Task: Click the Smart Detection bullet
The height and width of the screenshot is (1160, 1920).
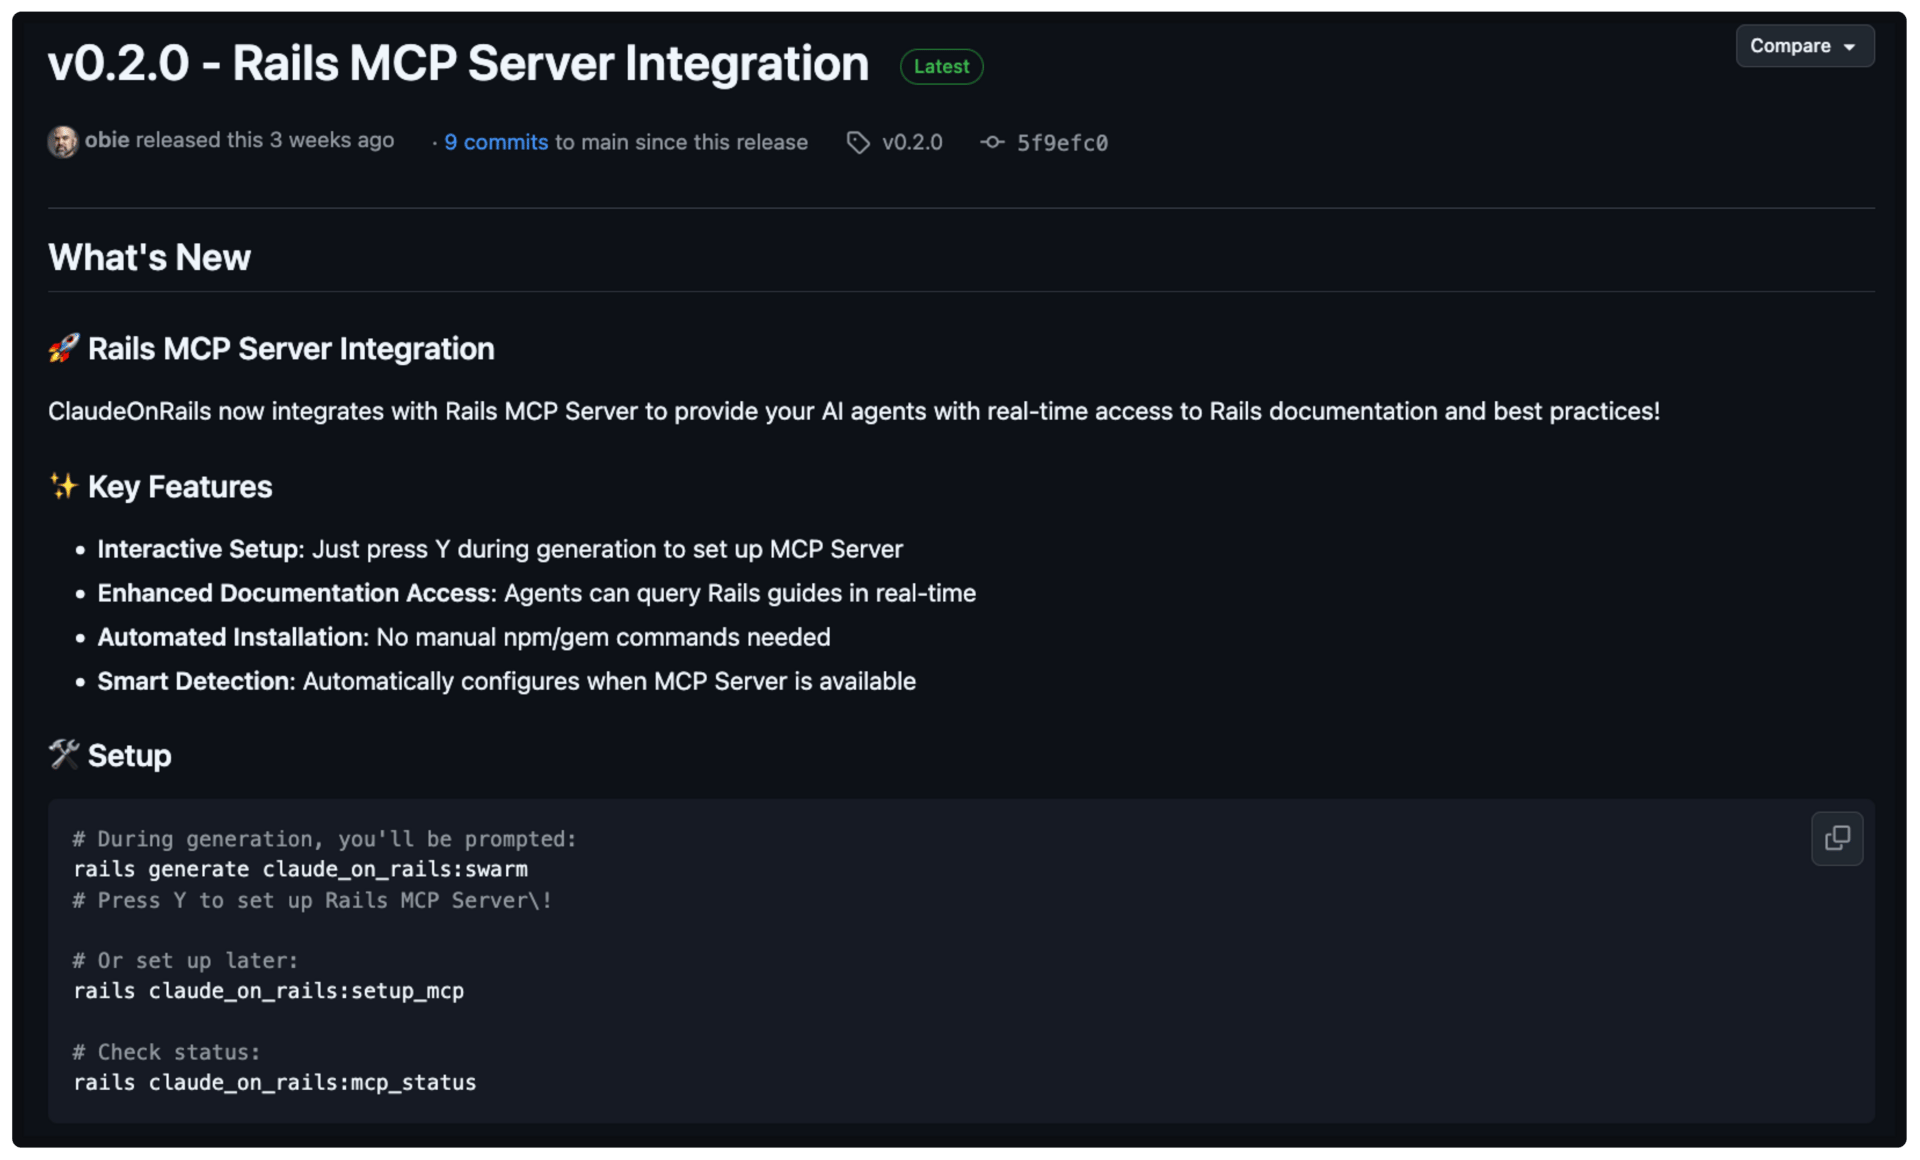Action: pos(506,681)
